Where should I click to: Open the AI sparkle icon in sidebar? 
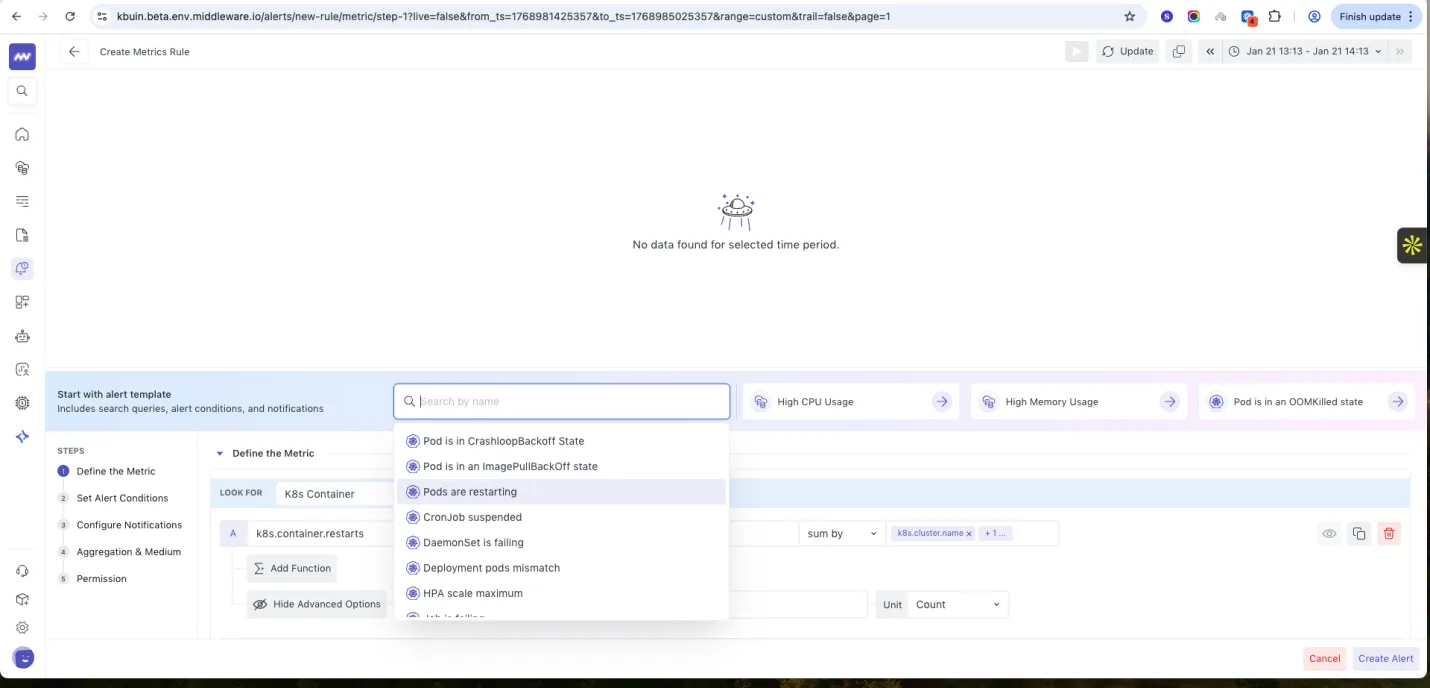[x=22, y=436]
